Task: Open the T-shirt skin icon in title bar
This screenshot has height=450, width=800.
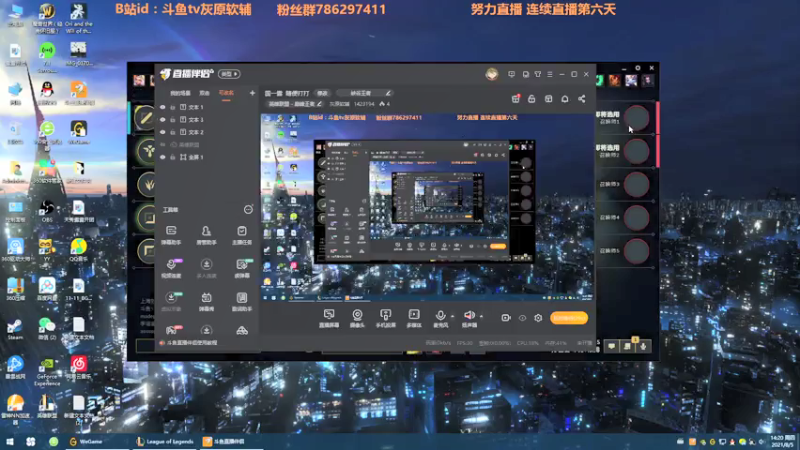Action: tap(538, 74)
